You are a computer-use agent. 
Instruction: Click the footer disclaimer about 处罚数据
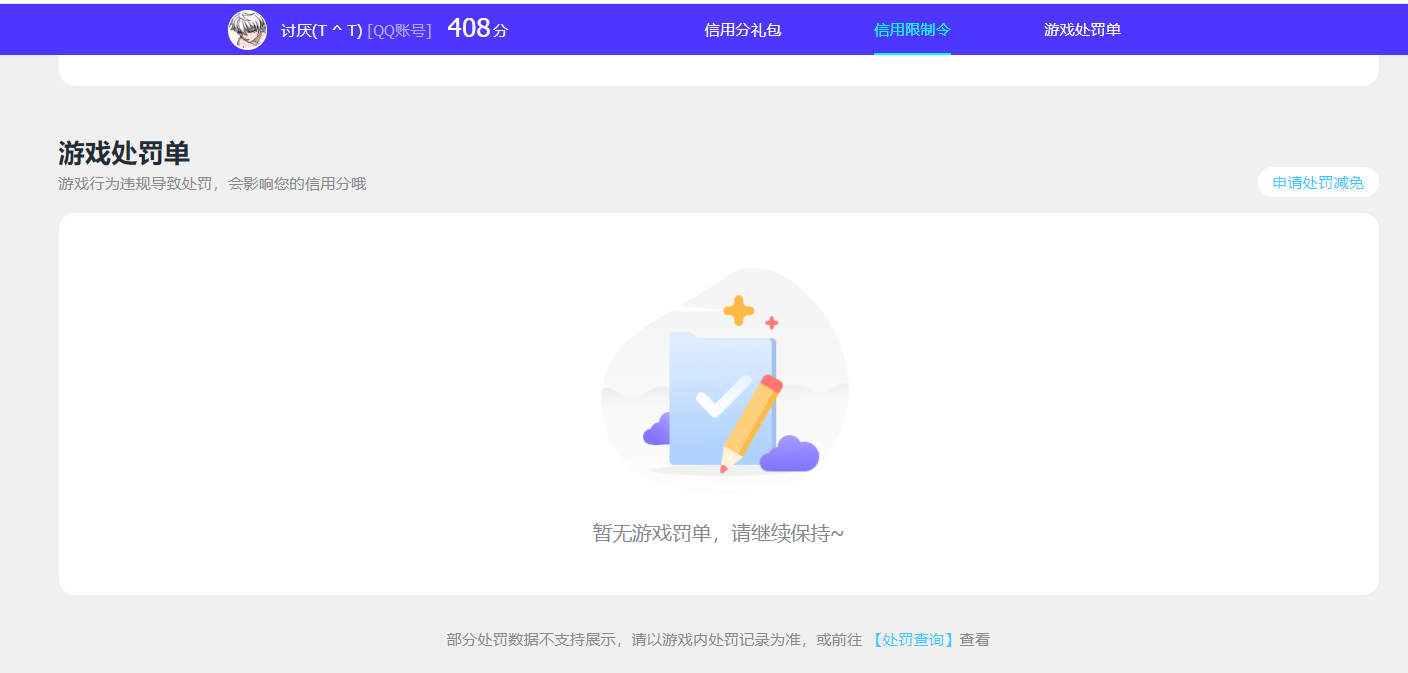point(700,638)
